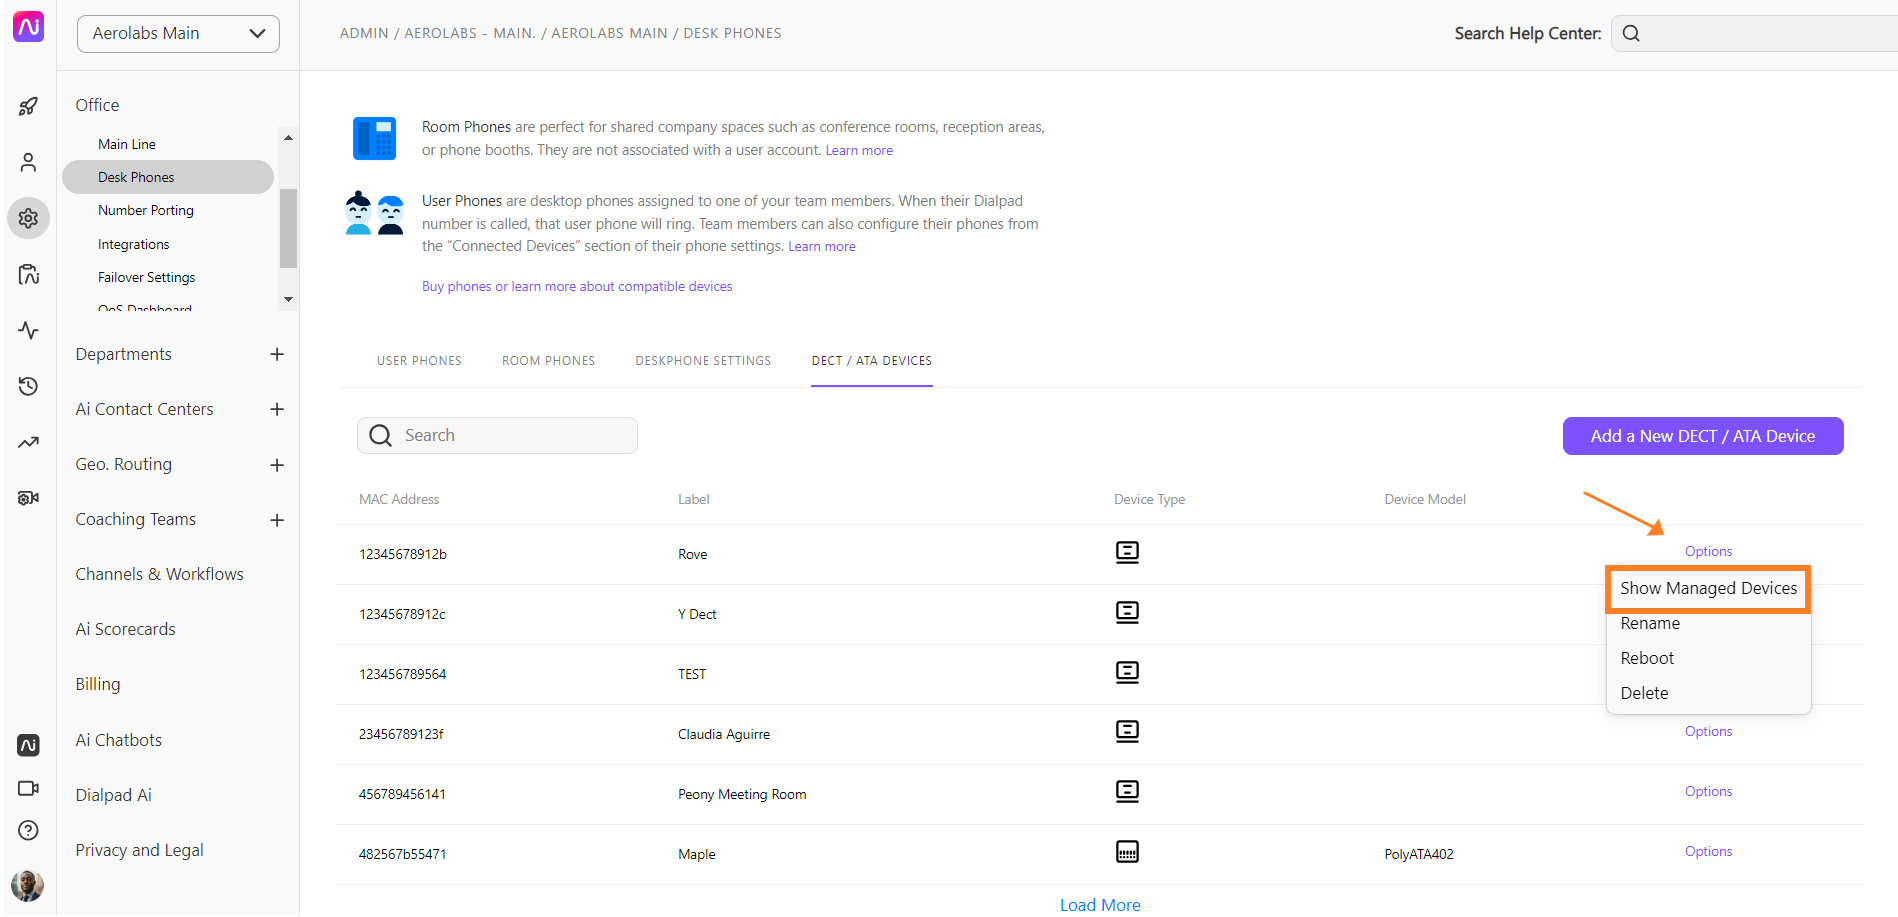Click MAC address 482567b55471
The image size is (1898, 917).
(x=403, y=854)
